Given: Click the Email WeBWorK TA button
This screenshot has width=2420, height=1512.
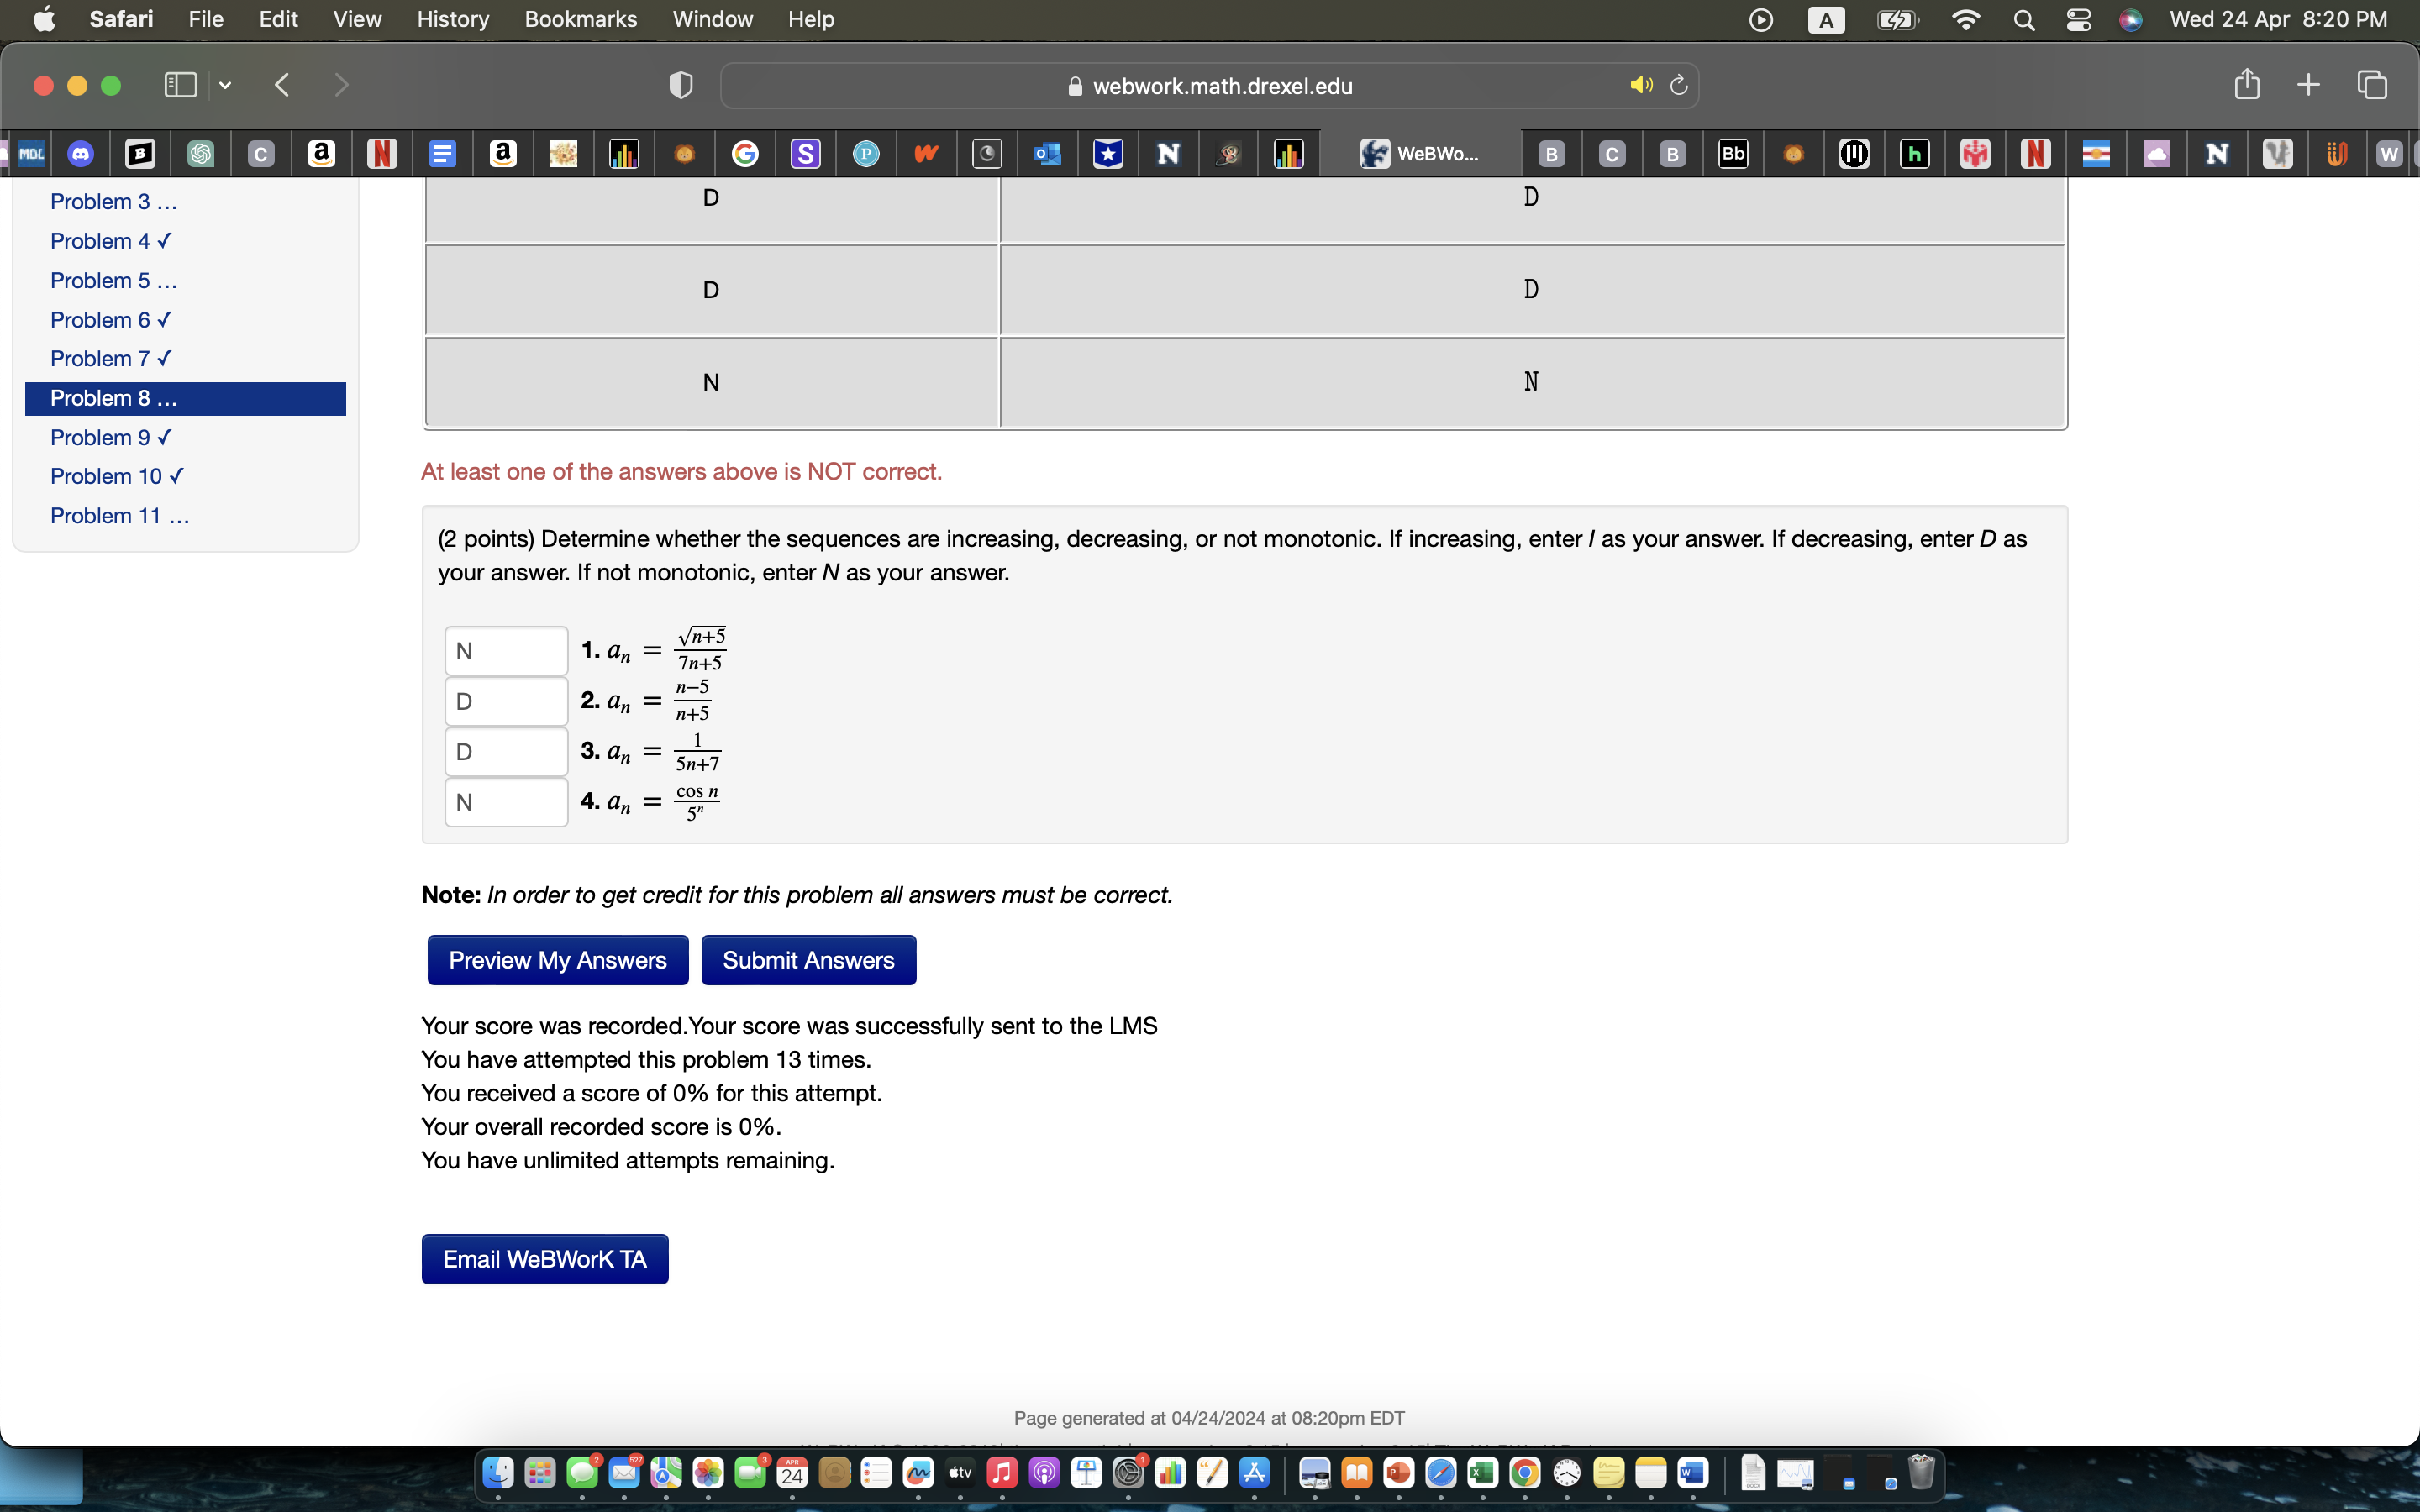Looking at the screenshot, I should [x=544, y=1259].
